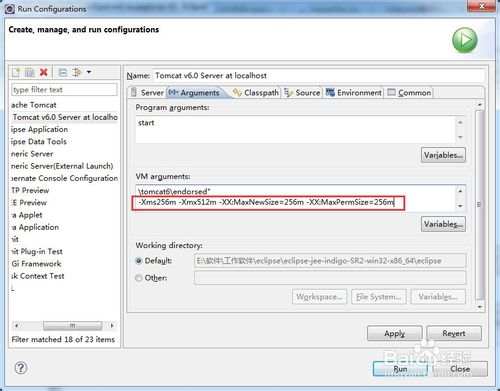
Task: Click into the type filter text field
Action: pos(64,90)
